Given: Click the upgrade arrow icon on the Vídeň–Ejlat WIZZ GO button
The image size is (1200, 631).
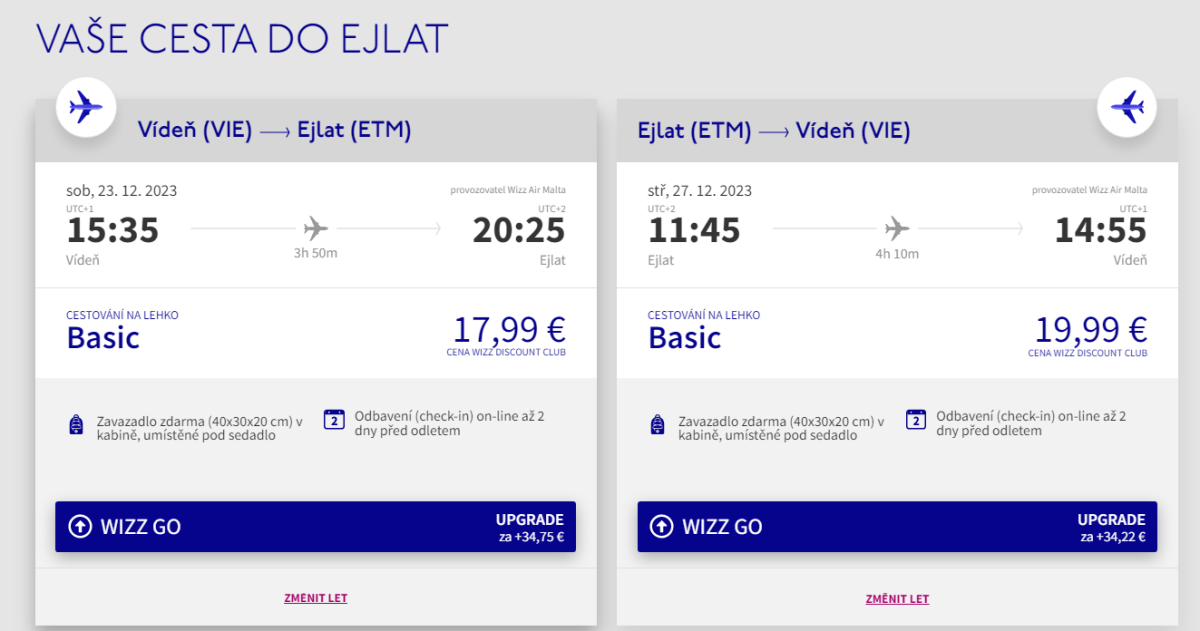Looking at the screenshot, I should point(80,527).
